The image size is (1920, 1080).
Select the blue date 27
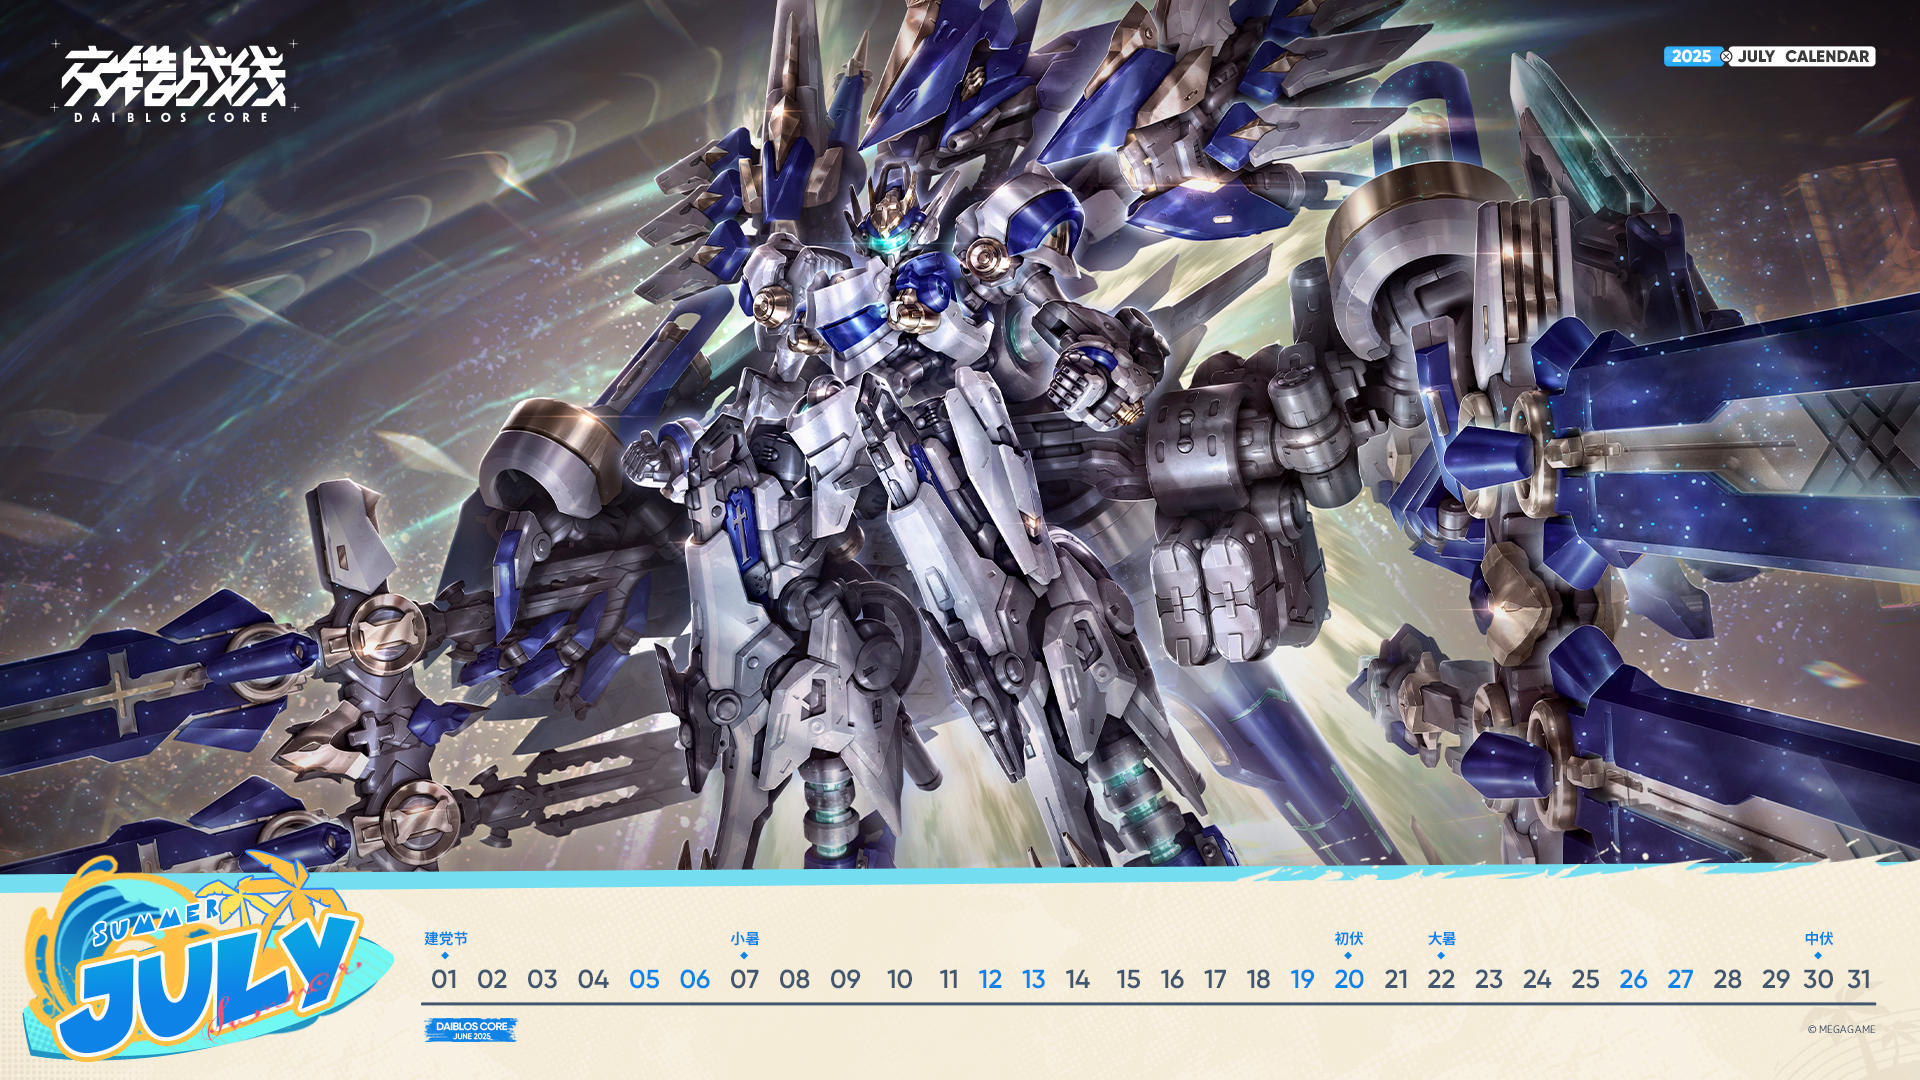point(1680,979)
